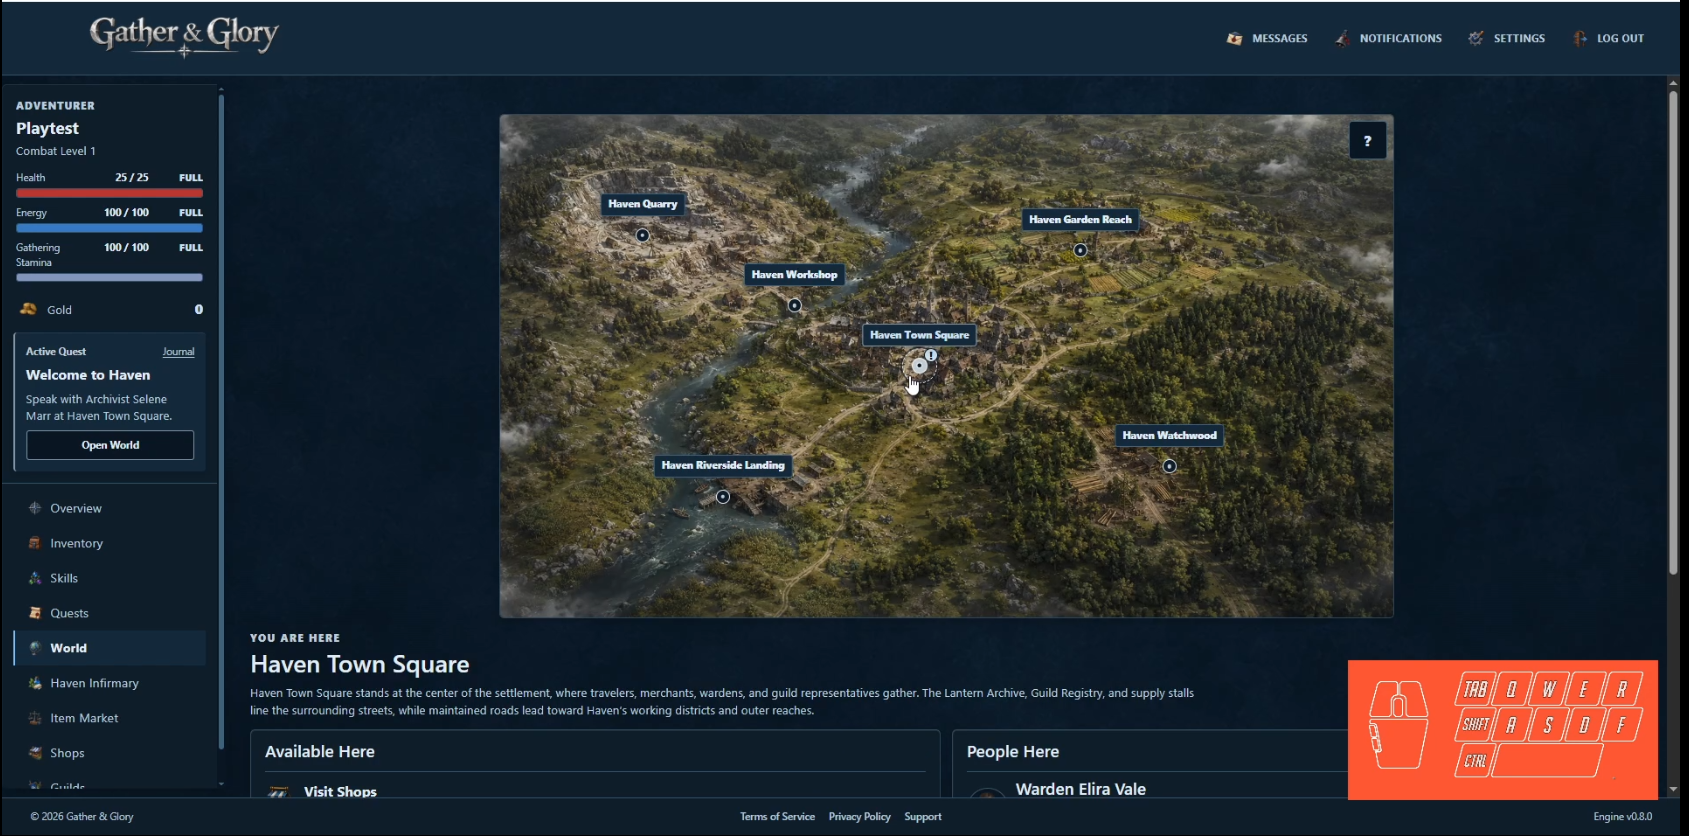The width and height of the screenshot is (1689, 836).
Task: Select the Haven Riverside Landing map marker
Action: (x=723, y=496)
